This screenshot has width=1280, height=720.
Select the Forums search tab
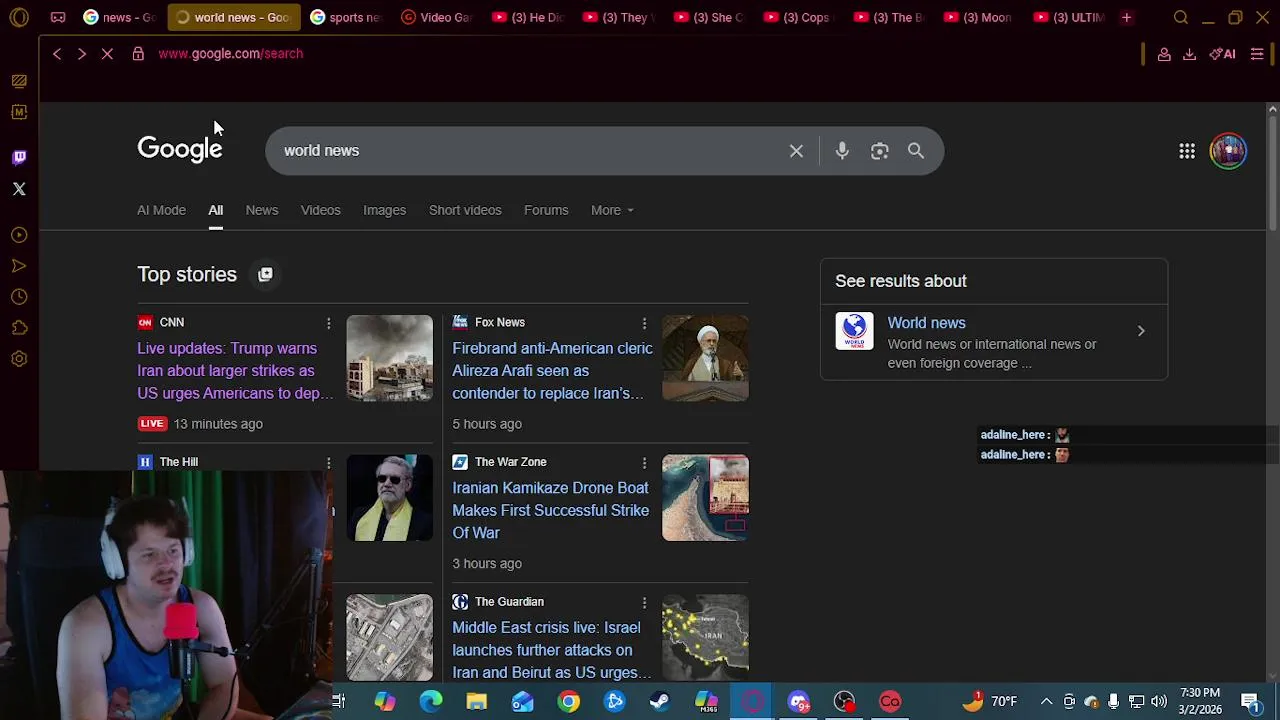(x=546, y=210)
